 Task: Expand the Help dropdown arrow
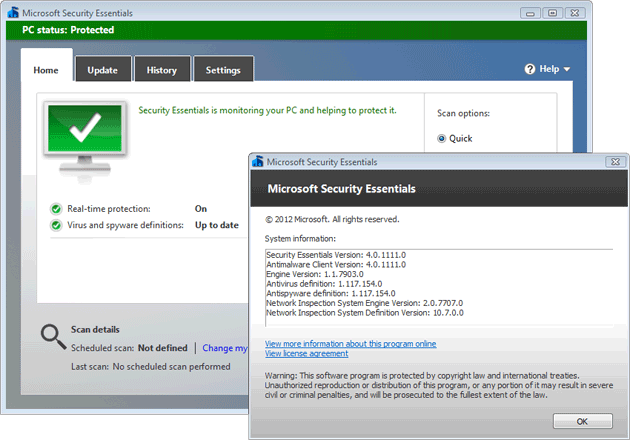click(567, 70)
